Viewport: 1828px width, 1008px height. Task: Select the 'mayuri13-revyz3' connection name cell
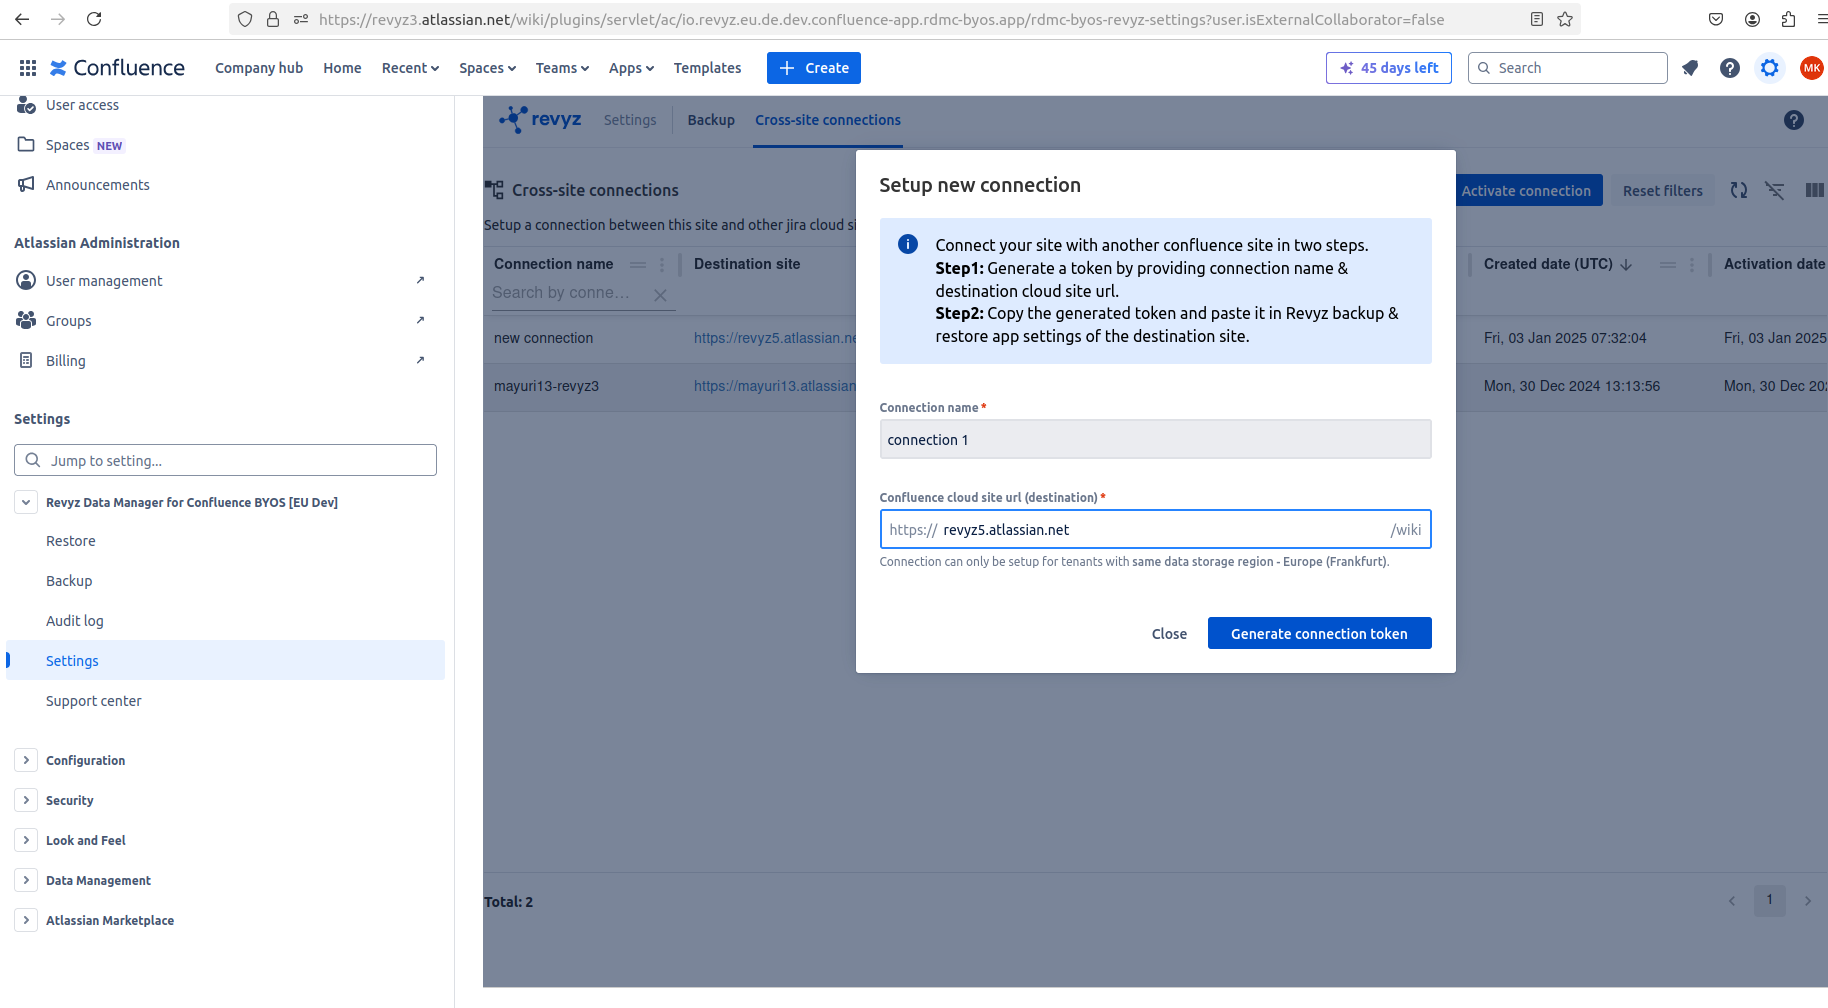tap(546, 386)
